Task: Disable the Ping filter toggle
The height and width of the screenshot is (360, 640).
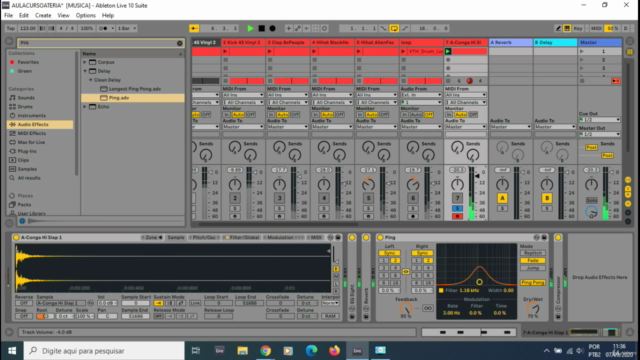Action: 441,291
